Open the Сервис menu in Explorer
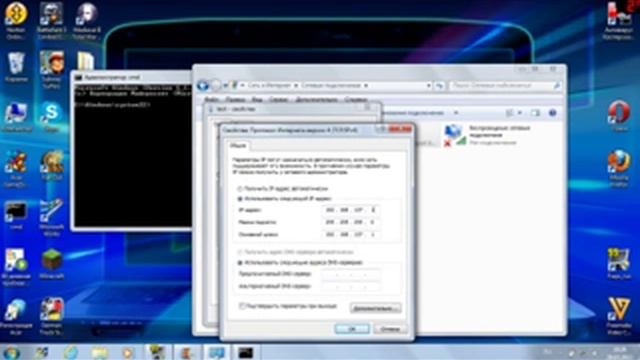640x360 pixels. coord(278,99)
